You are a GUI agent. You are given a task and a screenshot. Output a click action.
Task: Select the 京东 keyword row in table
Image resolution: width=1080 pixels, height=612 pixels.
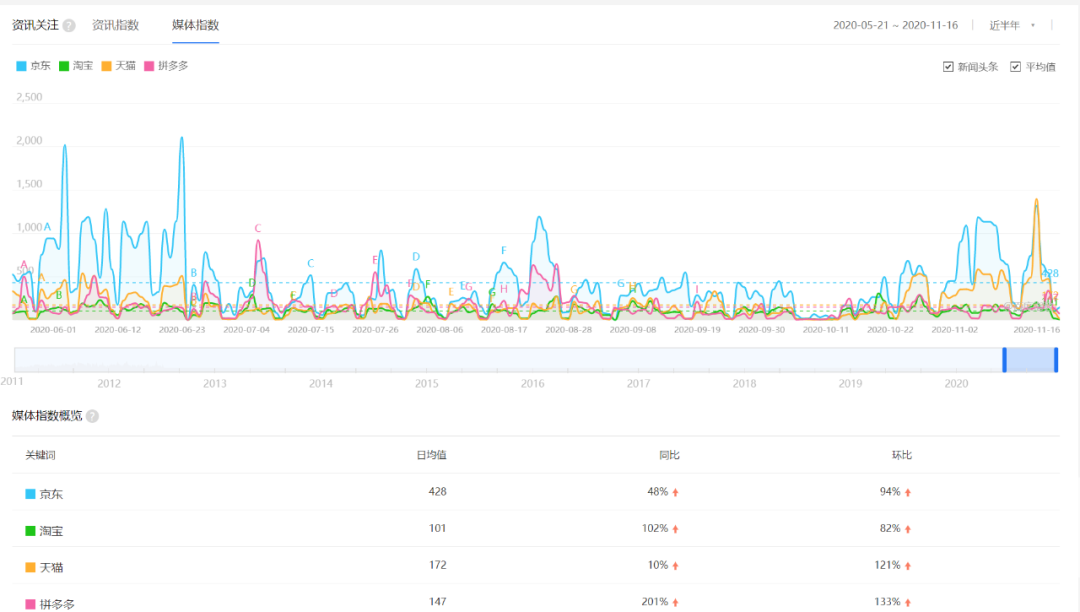536,492
